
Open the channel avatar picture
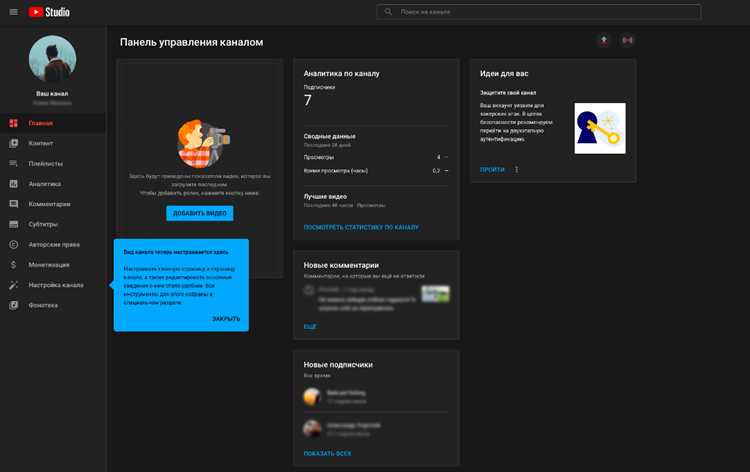(52, 58)
